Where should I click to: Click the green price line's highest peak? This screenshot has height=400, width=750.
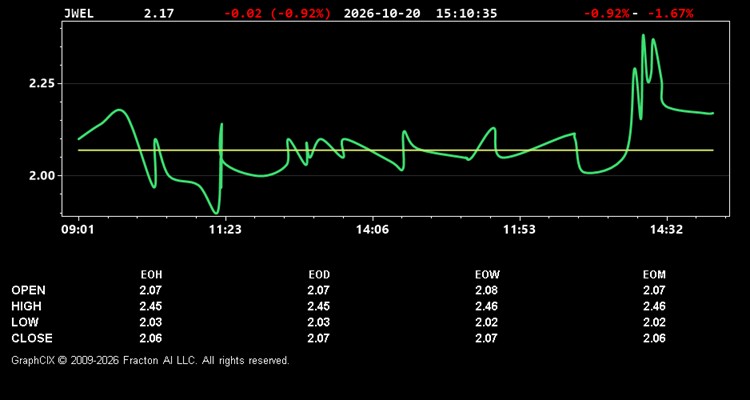(x=643, y=35)
